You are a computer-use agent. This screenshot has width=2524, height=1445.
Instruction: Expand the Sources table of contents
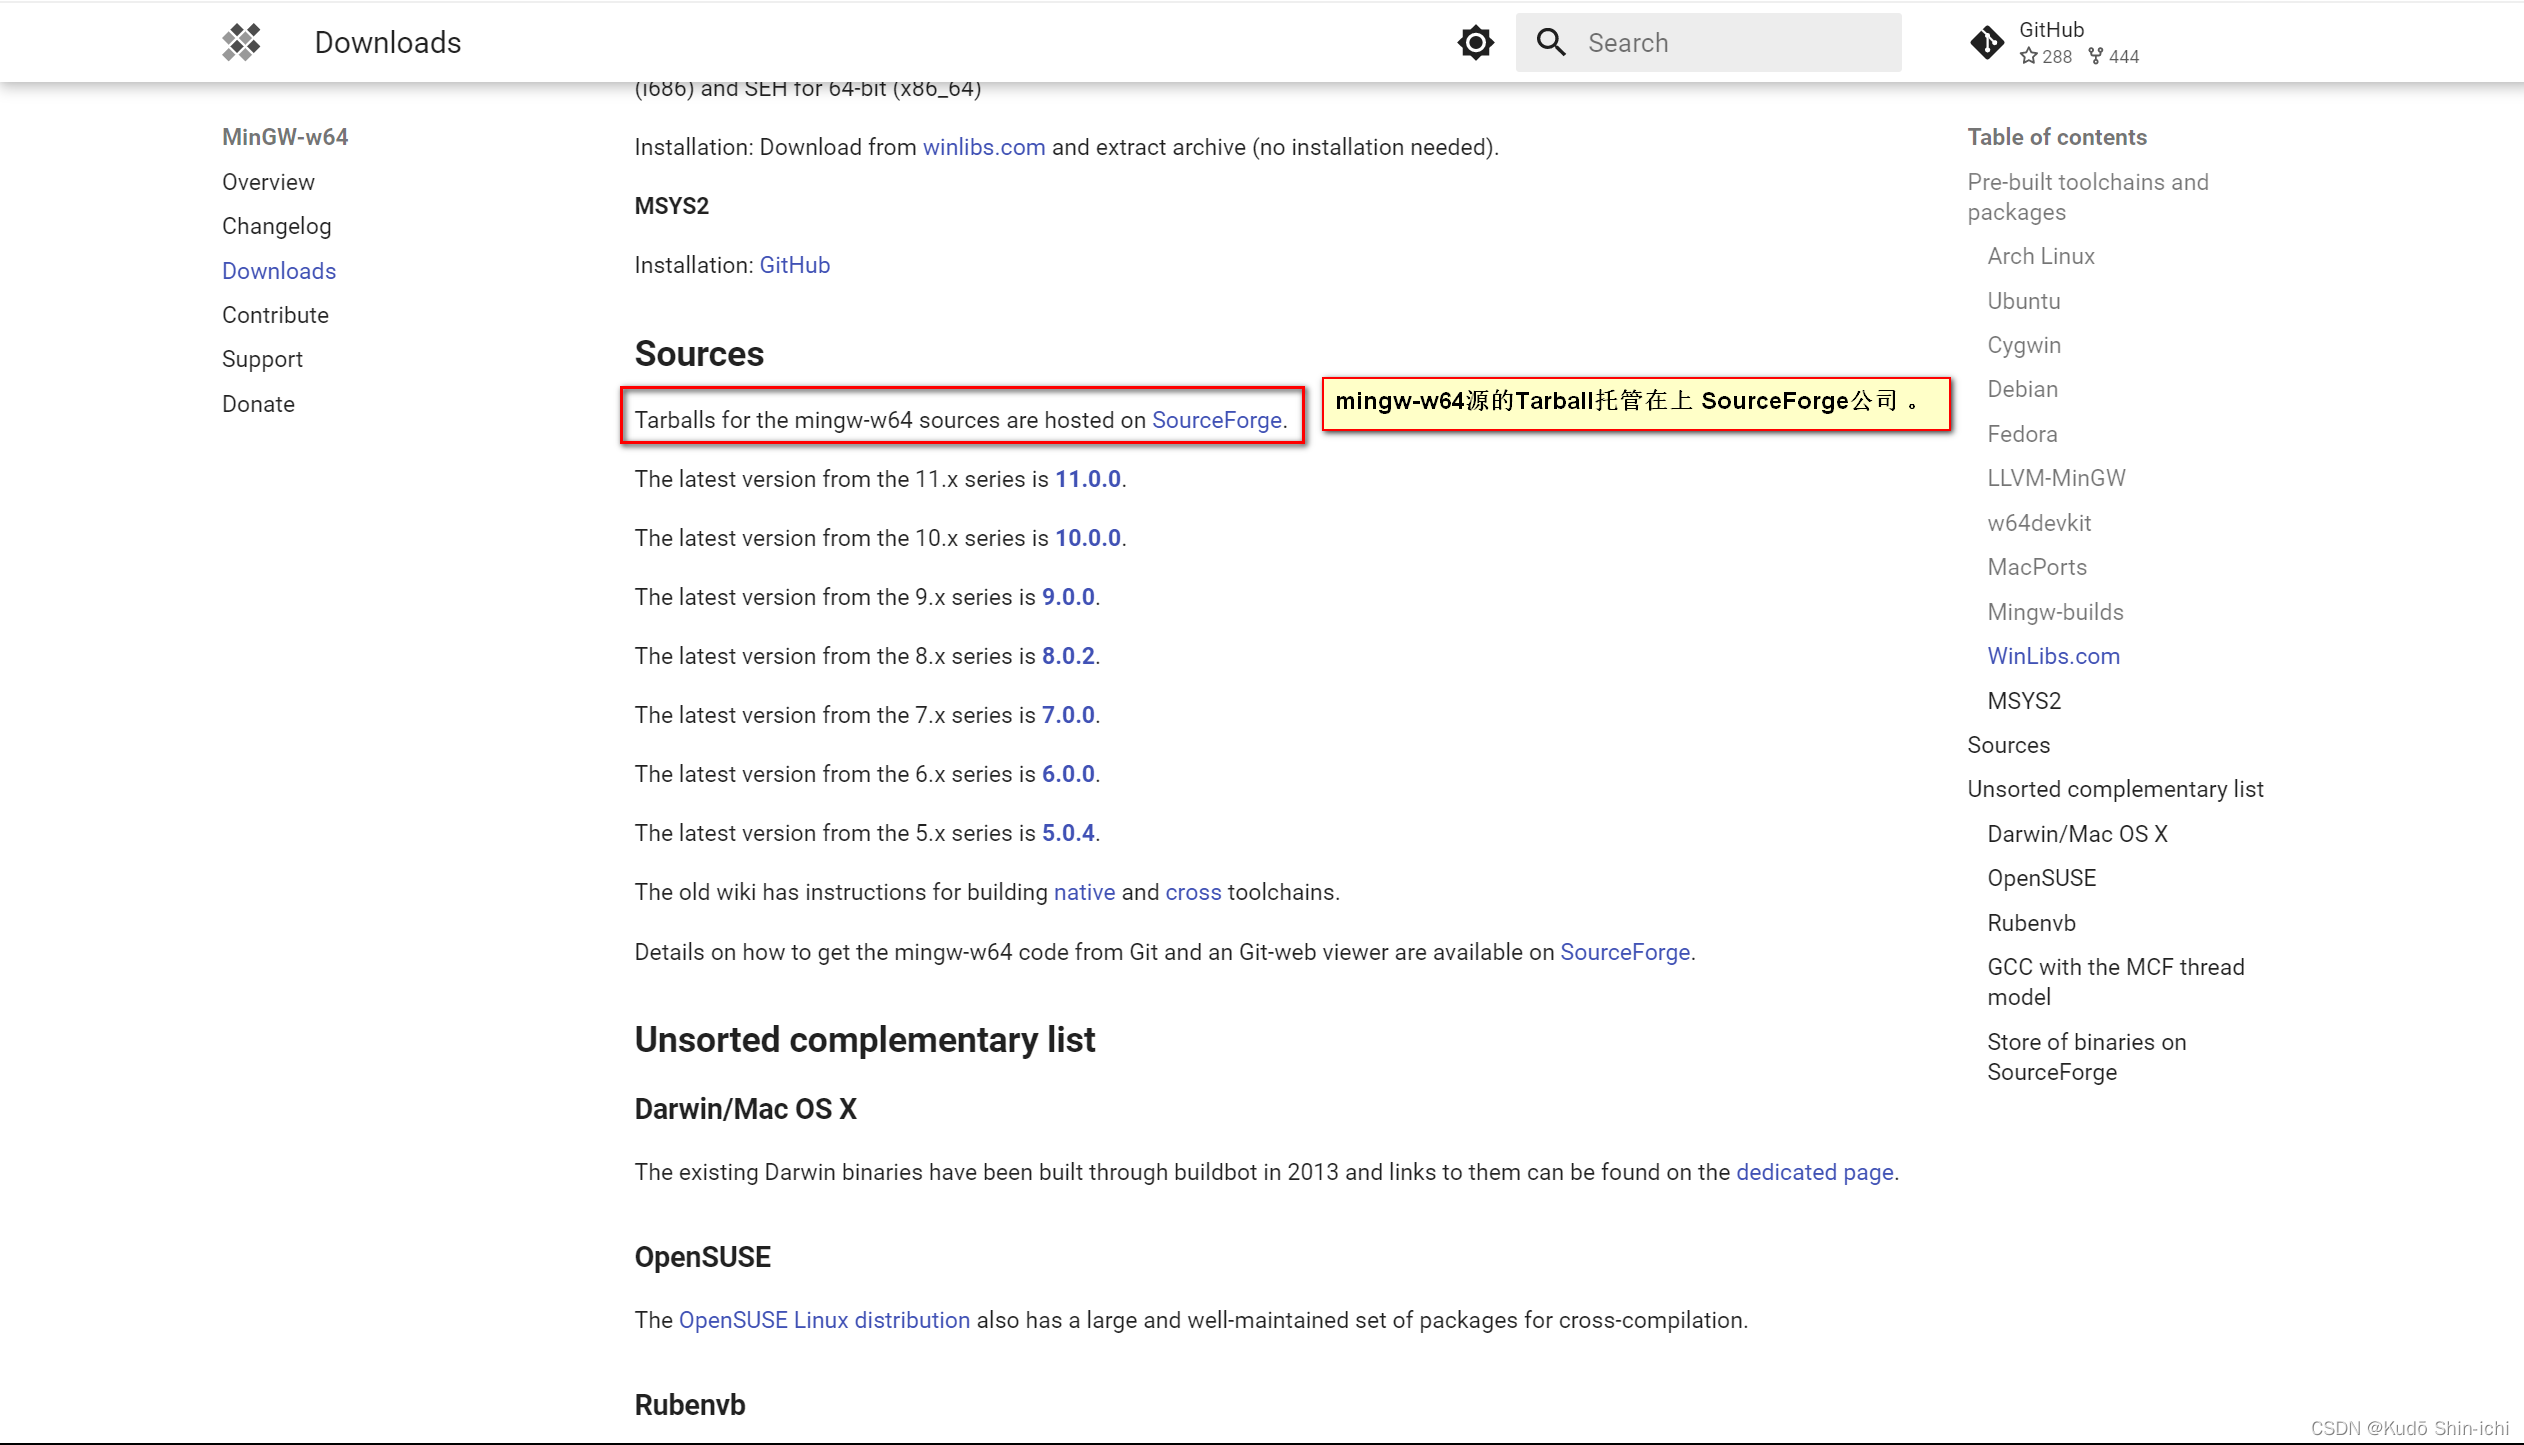pyautogui.click(x=2007, y=743)
